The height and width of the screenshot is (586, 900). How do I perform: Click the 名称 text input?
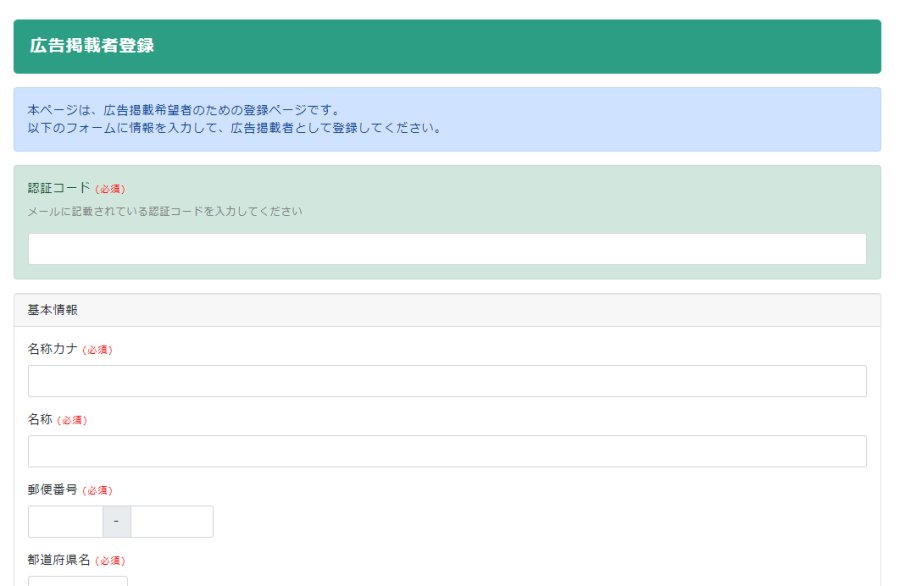[447, 451]
